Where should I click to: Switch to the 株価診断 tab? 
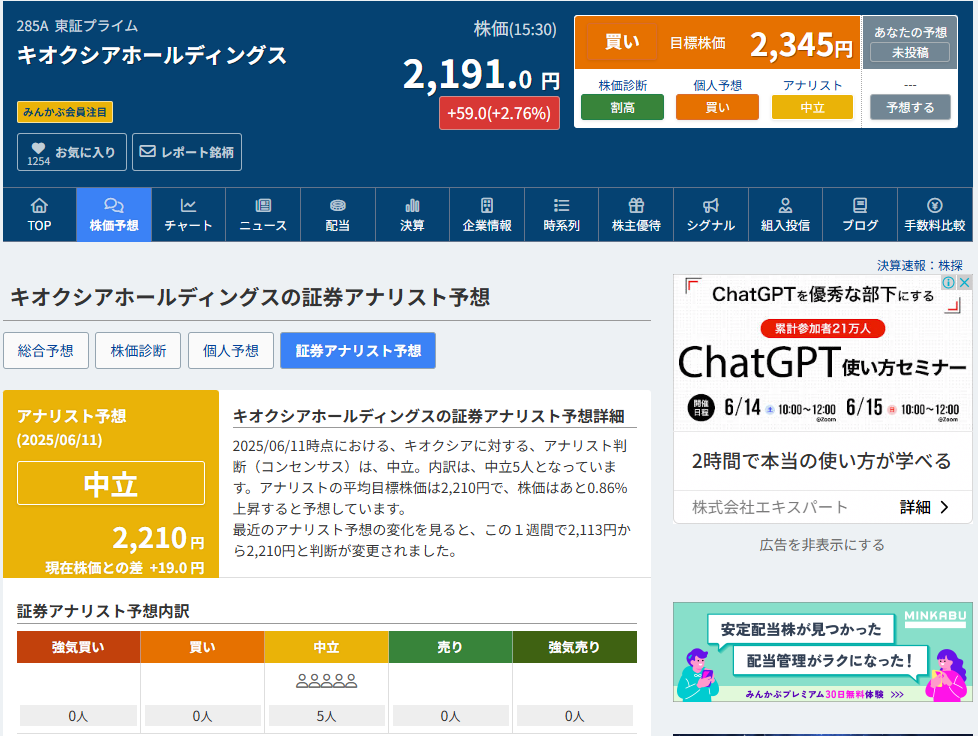pyautogui.click(x=138, y=351)
